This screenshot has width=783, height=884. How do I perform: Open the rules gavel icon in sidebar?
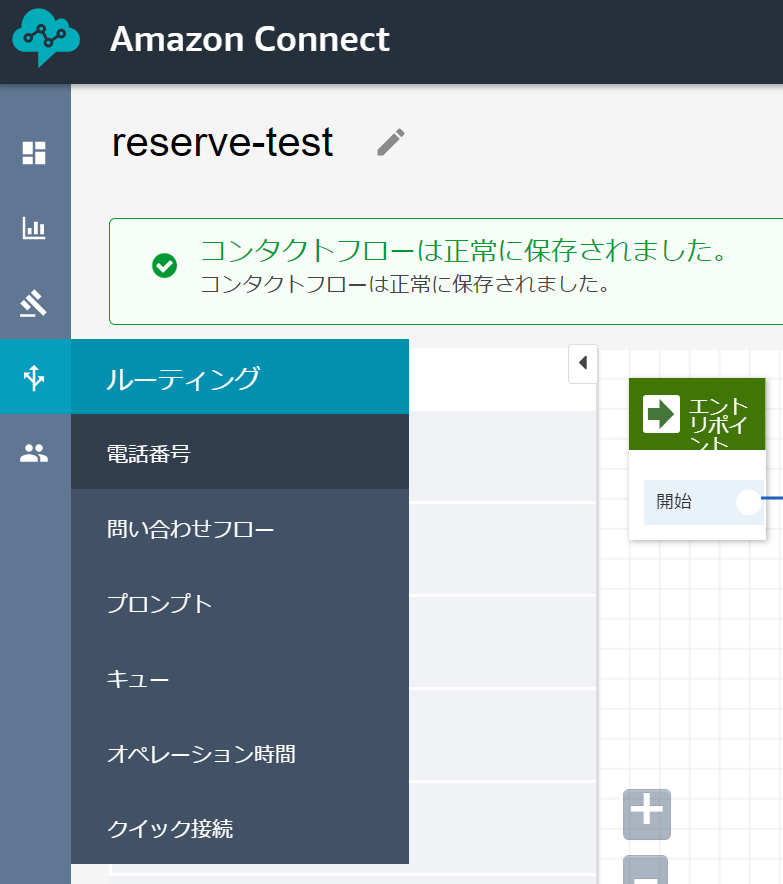point(34,303)
